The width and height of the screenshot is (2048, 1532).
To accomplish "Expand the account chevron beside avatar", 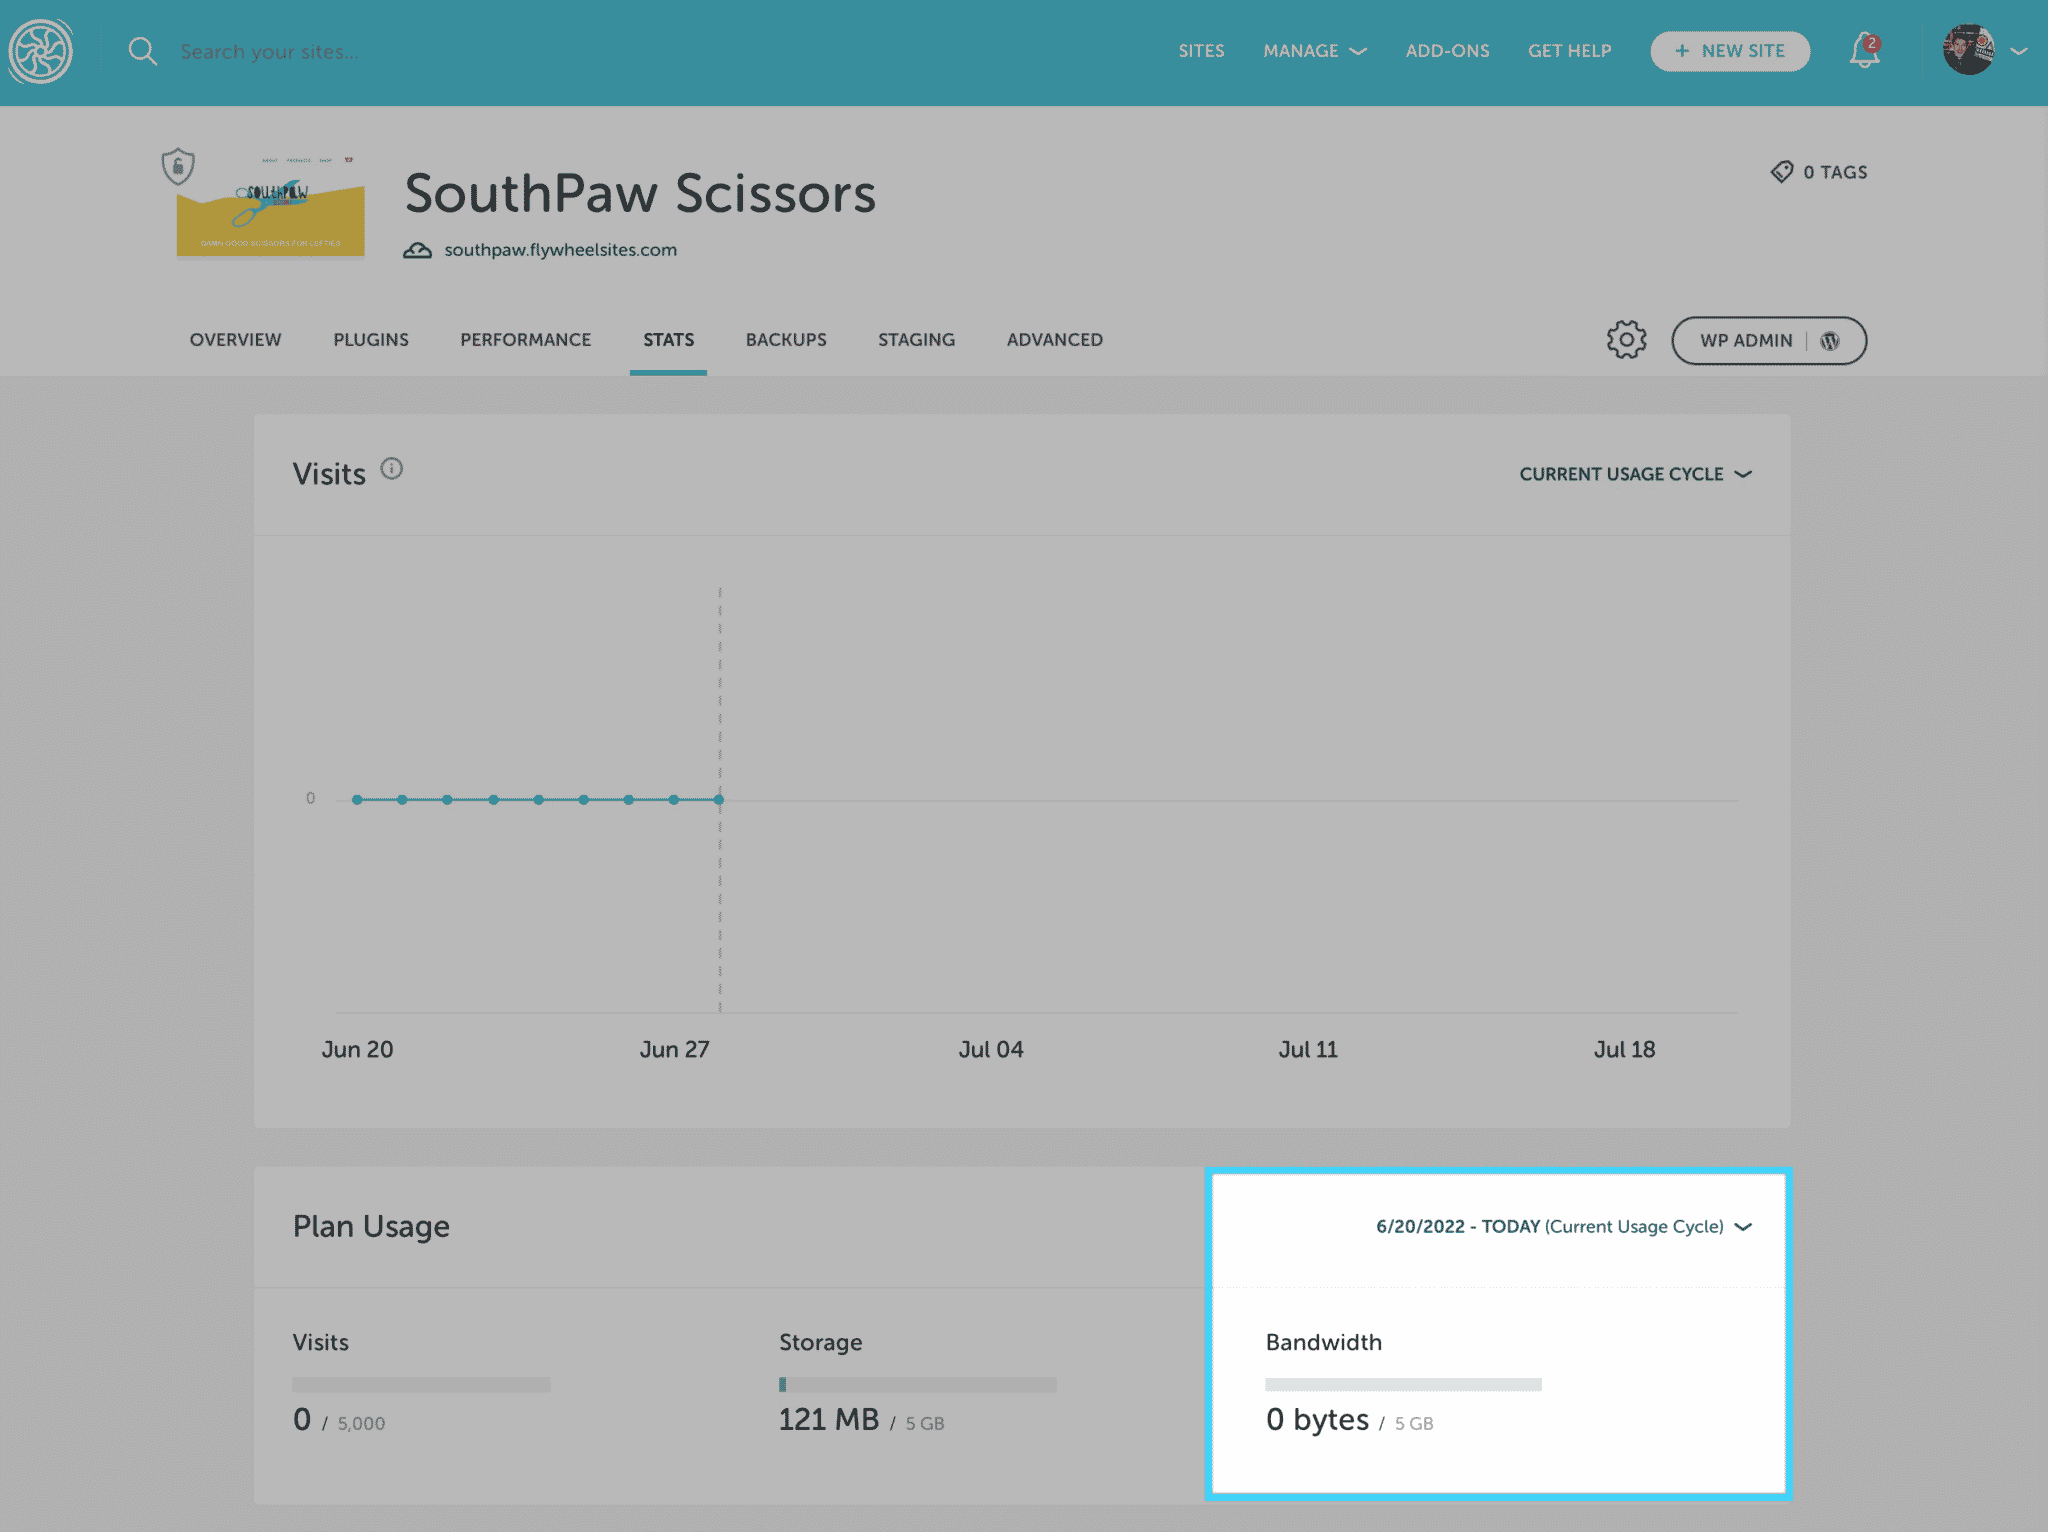I will (x=2019, y=51).
